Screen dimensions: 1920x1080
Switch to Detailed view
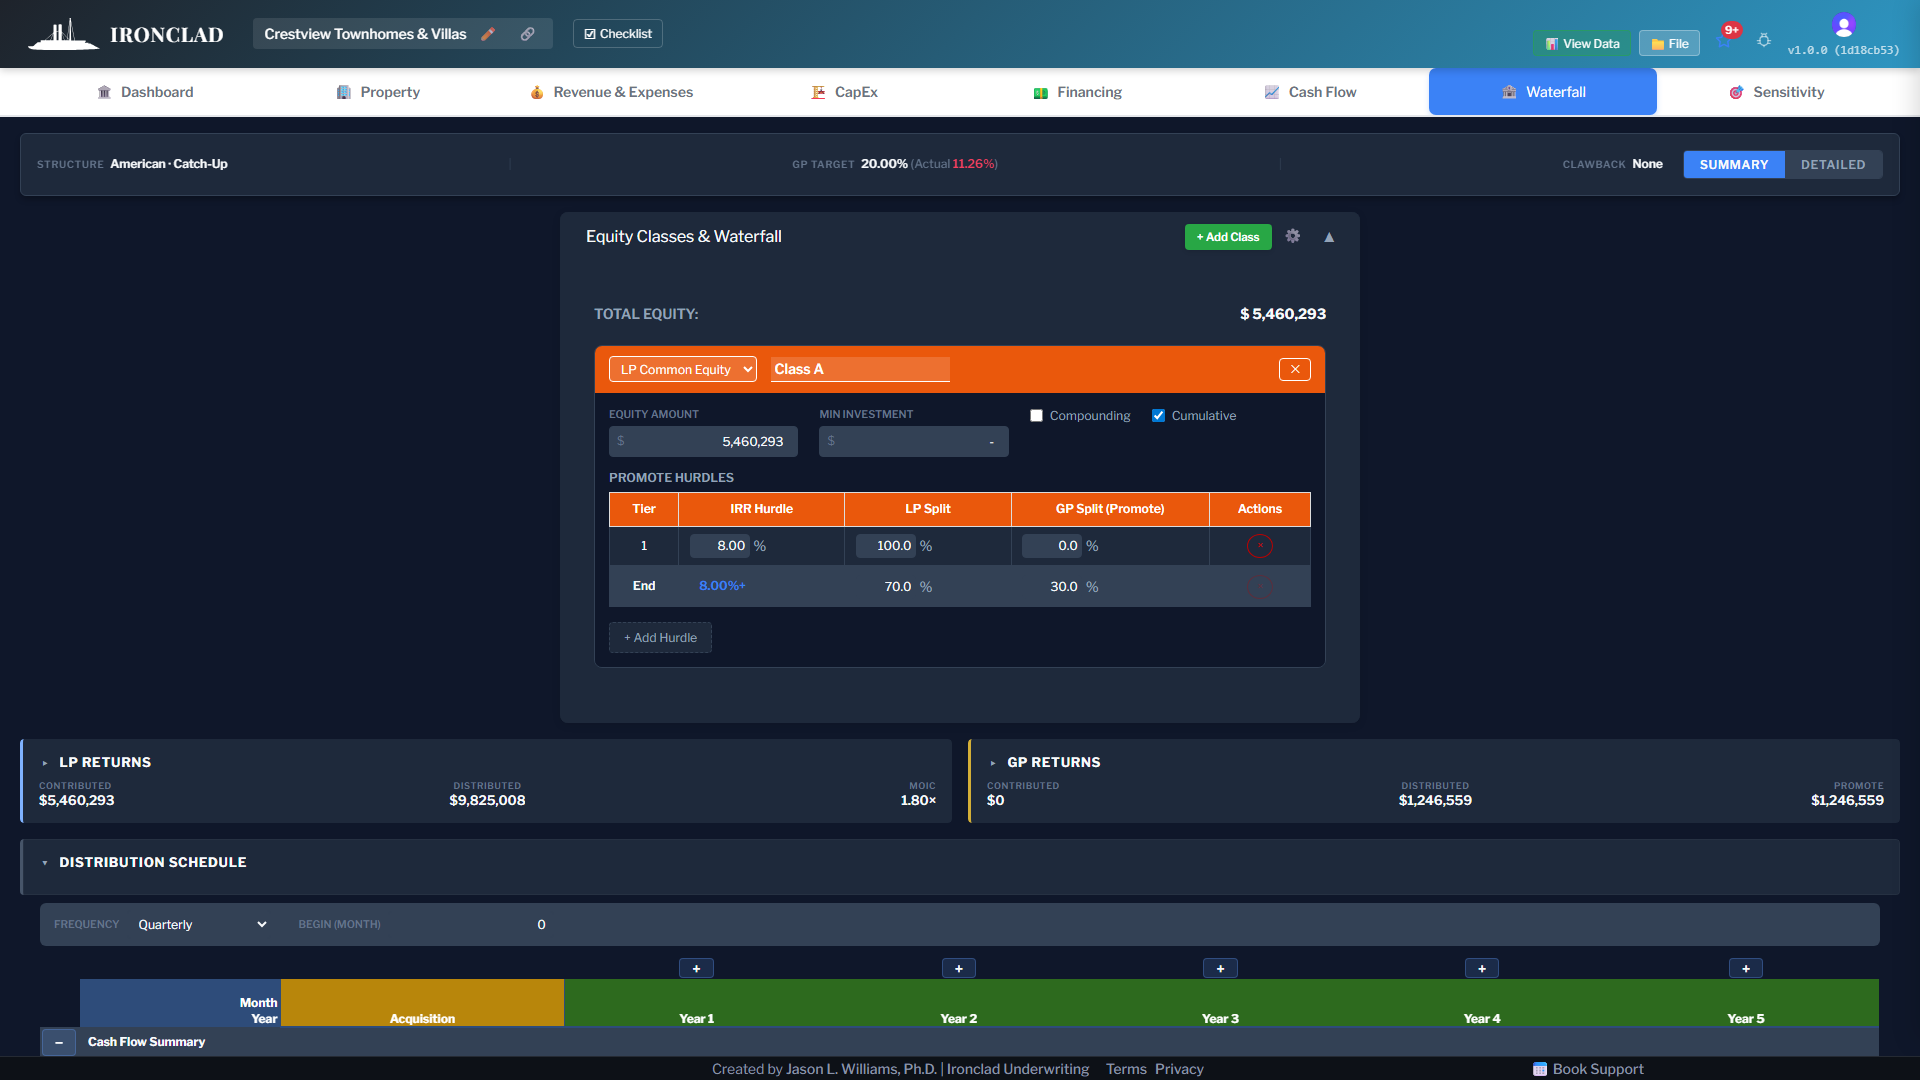point(1833,165)
